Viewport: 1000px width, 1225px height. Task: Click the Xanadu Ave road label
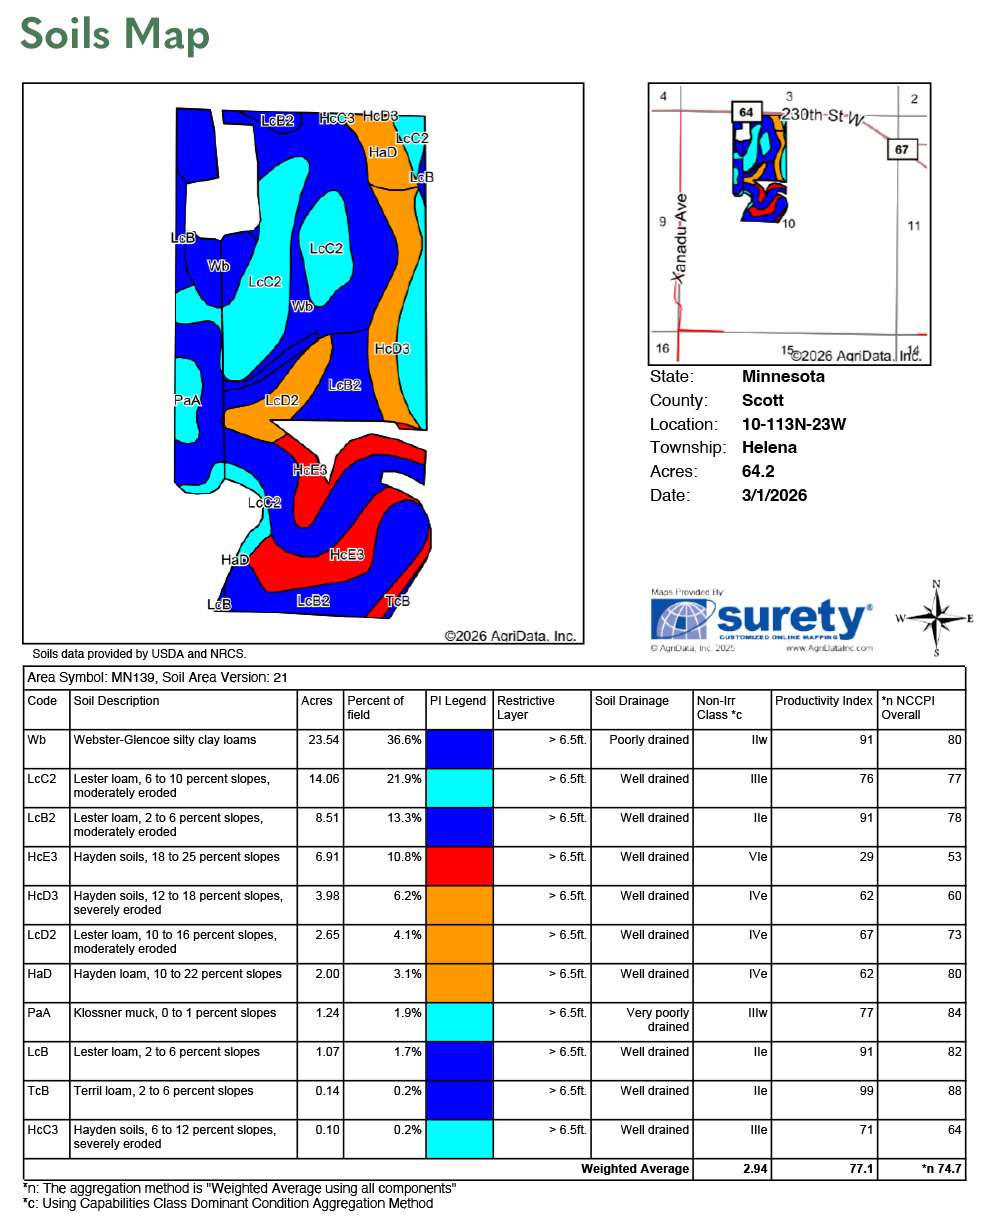click(x=681, y=240)
